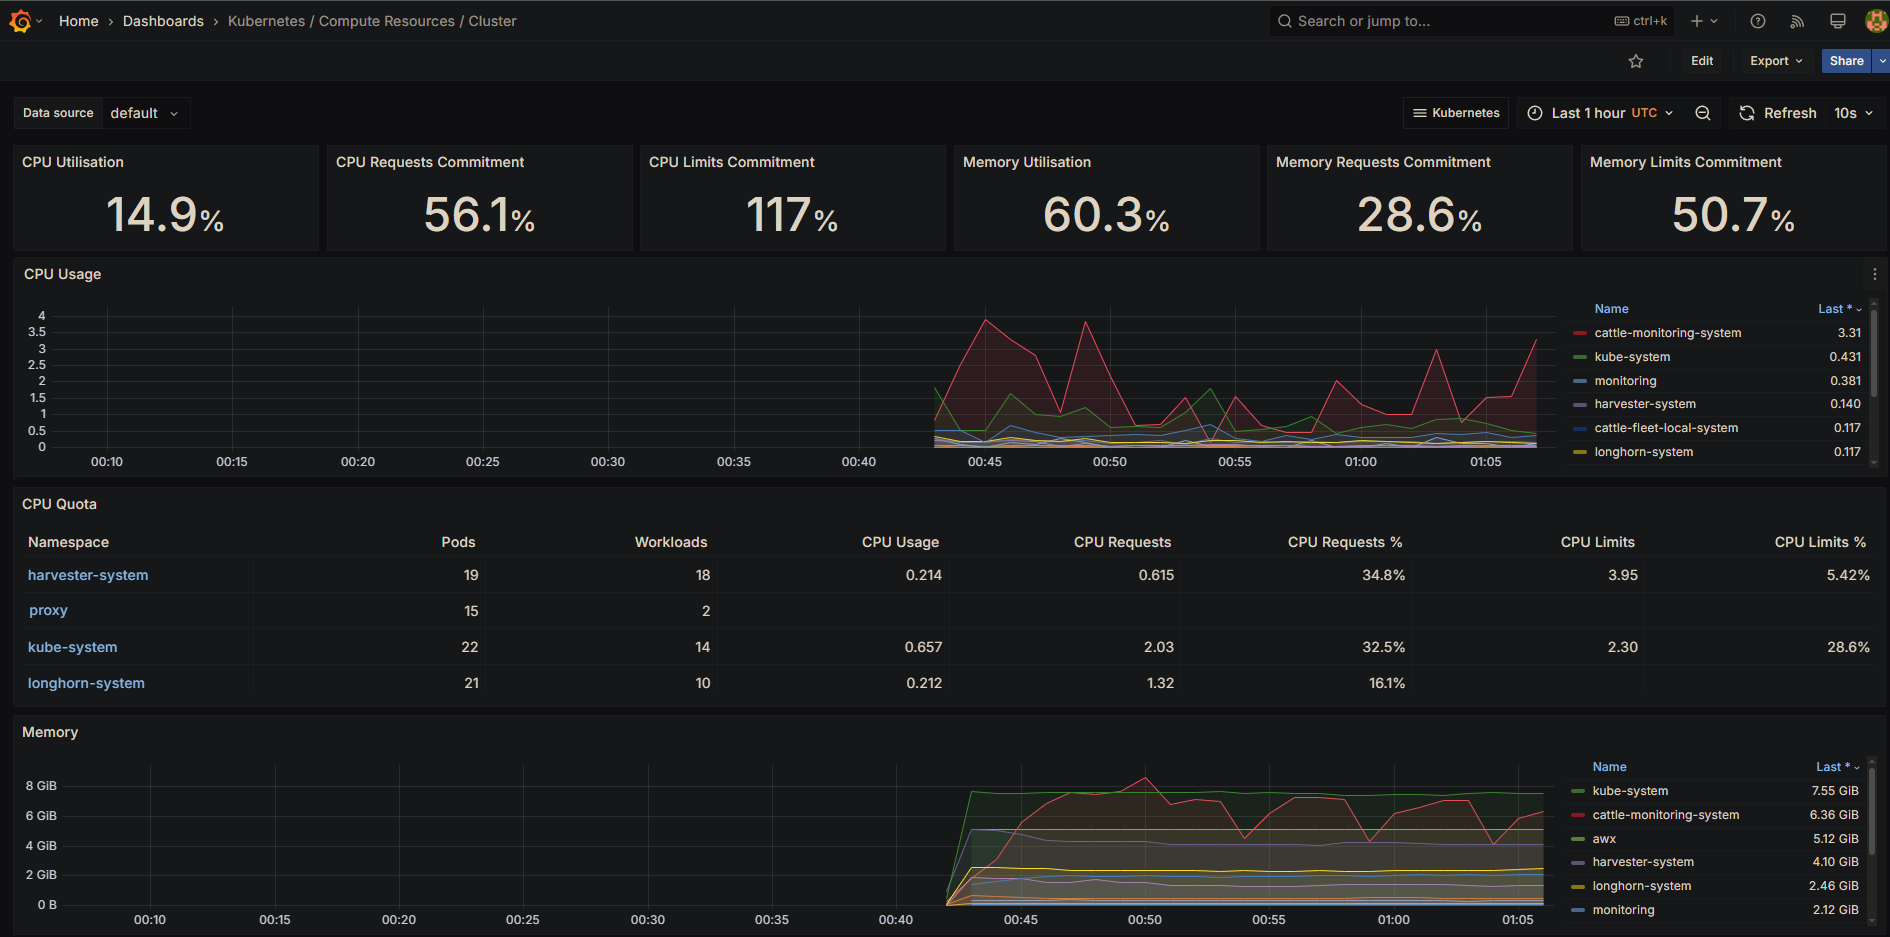The image size is (1890, 937).
Task: Click red color swatch for cattle-monitoring-system CPU
Action: [x=1580, y=333]
